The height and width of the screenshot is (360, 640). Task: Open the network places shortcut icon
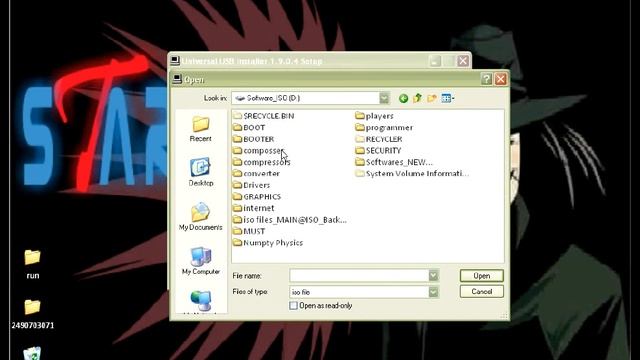click(x=200, y=301)
